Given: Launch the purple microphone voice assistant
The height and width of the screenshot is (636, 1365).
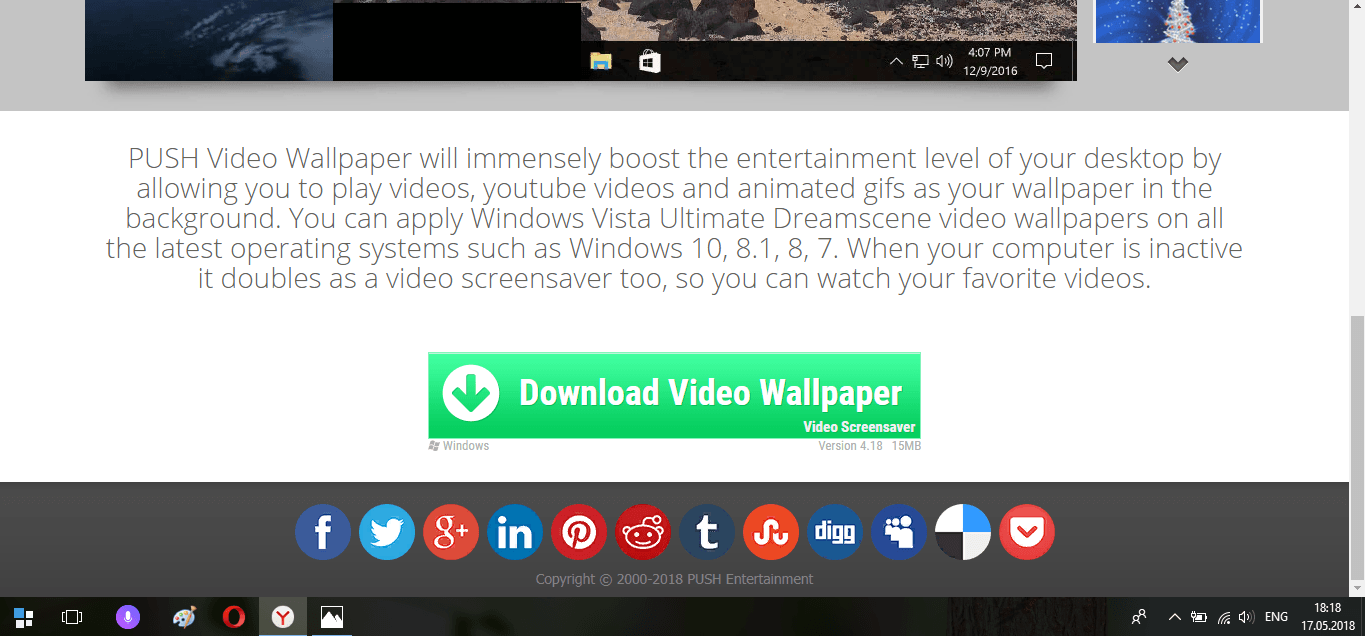Looking at the screenshot, I should pyautogui.click(x=127, y=617).
